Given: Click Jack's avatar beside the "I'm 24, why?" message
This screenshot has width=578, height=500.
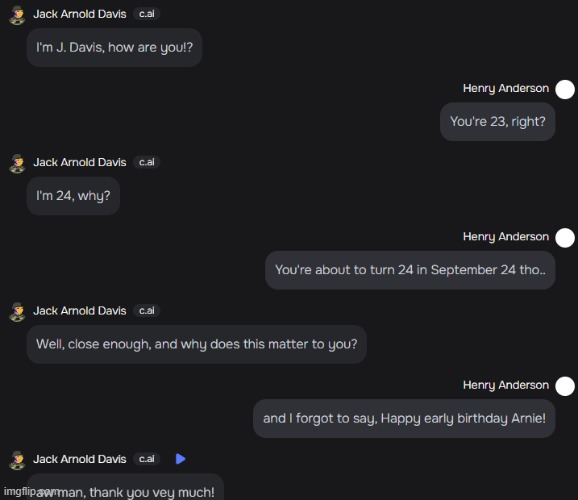Looking at the screenshot, I should click(17, 164).
